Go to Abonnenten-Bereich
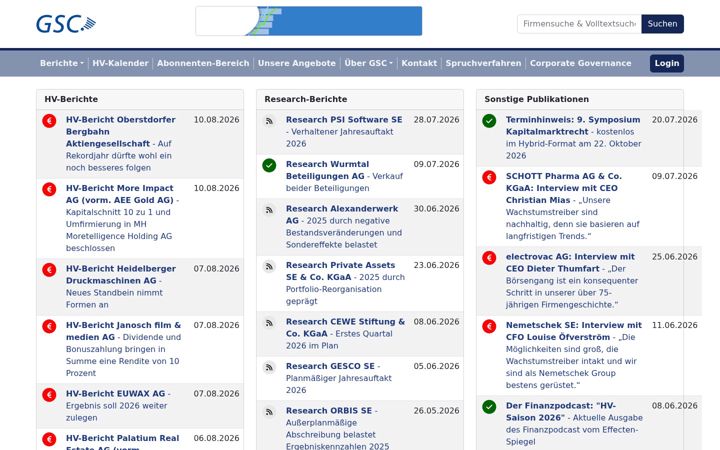Screen dimensions: 720x450 [x=203, y=63]
